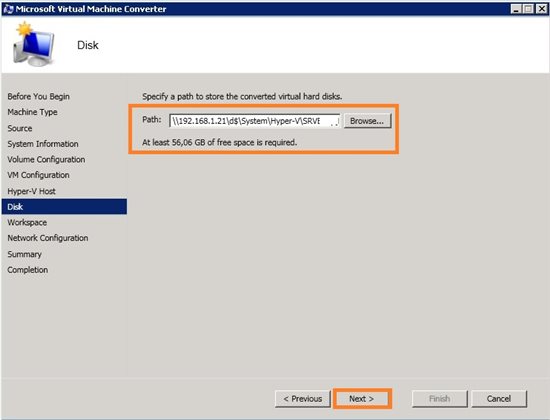This screenshot has width=550, height=420.
Task: Select the Before You Begin step
Action: tap(39, 96)
